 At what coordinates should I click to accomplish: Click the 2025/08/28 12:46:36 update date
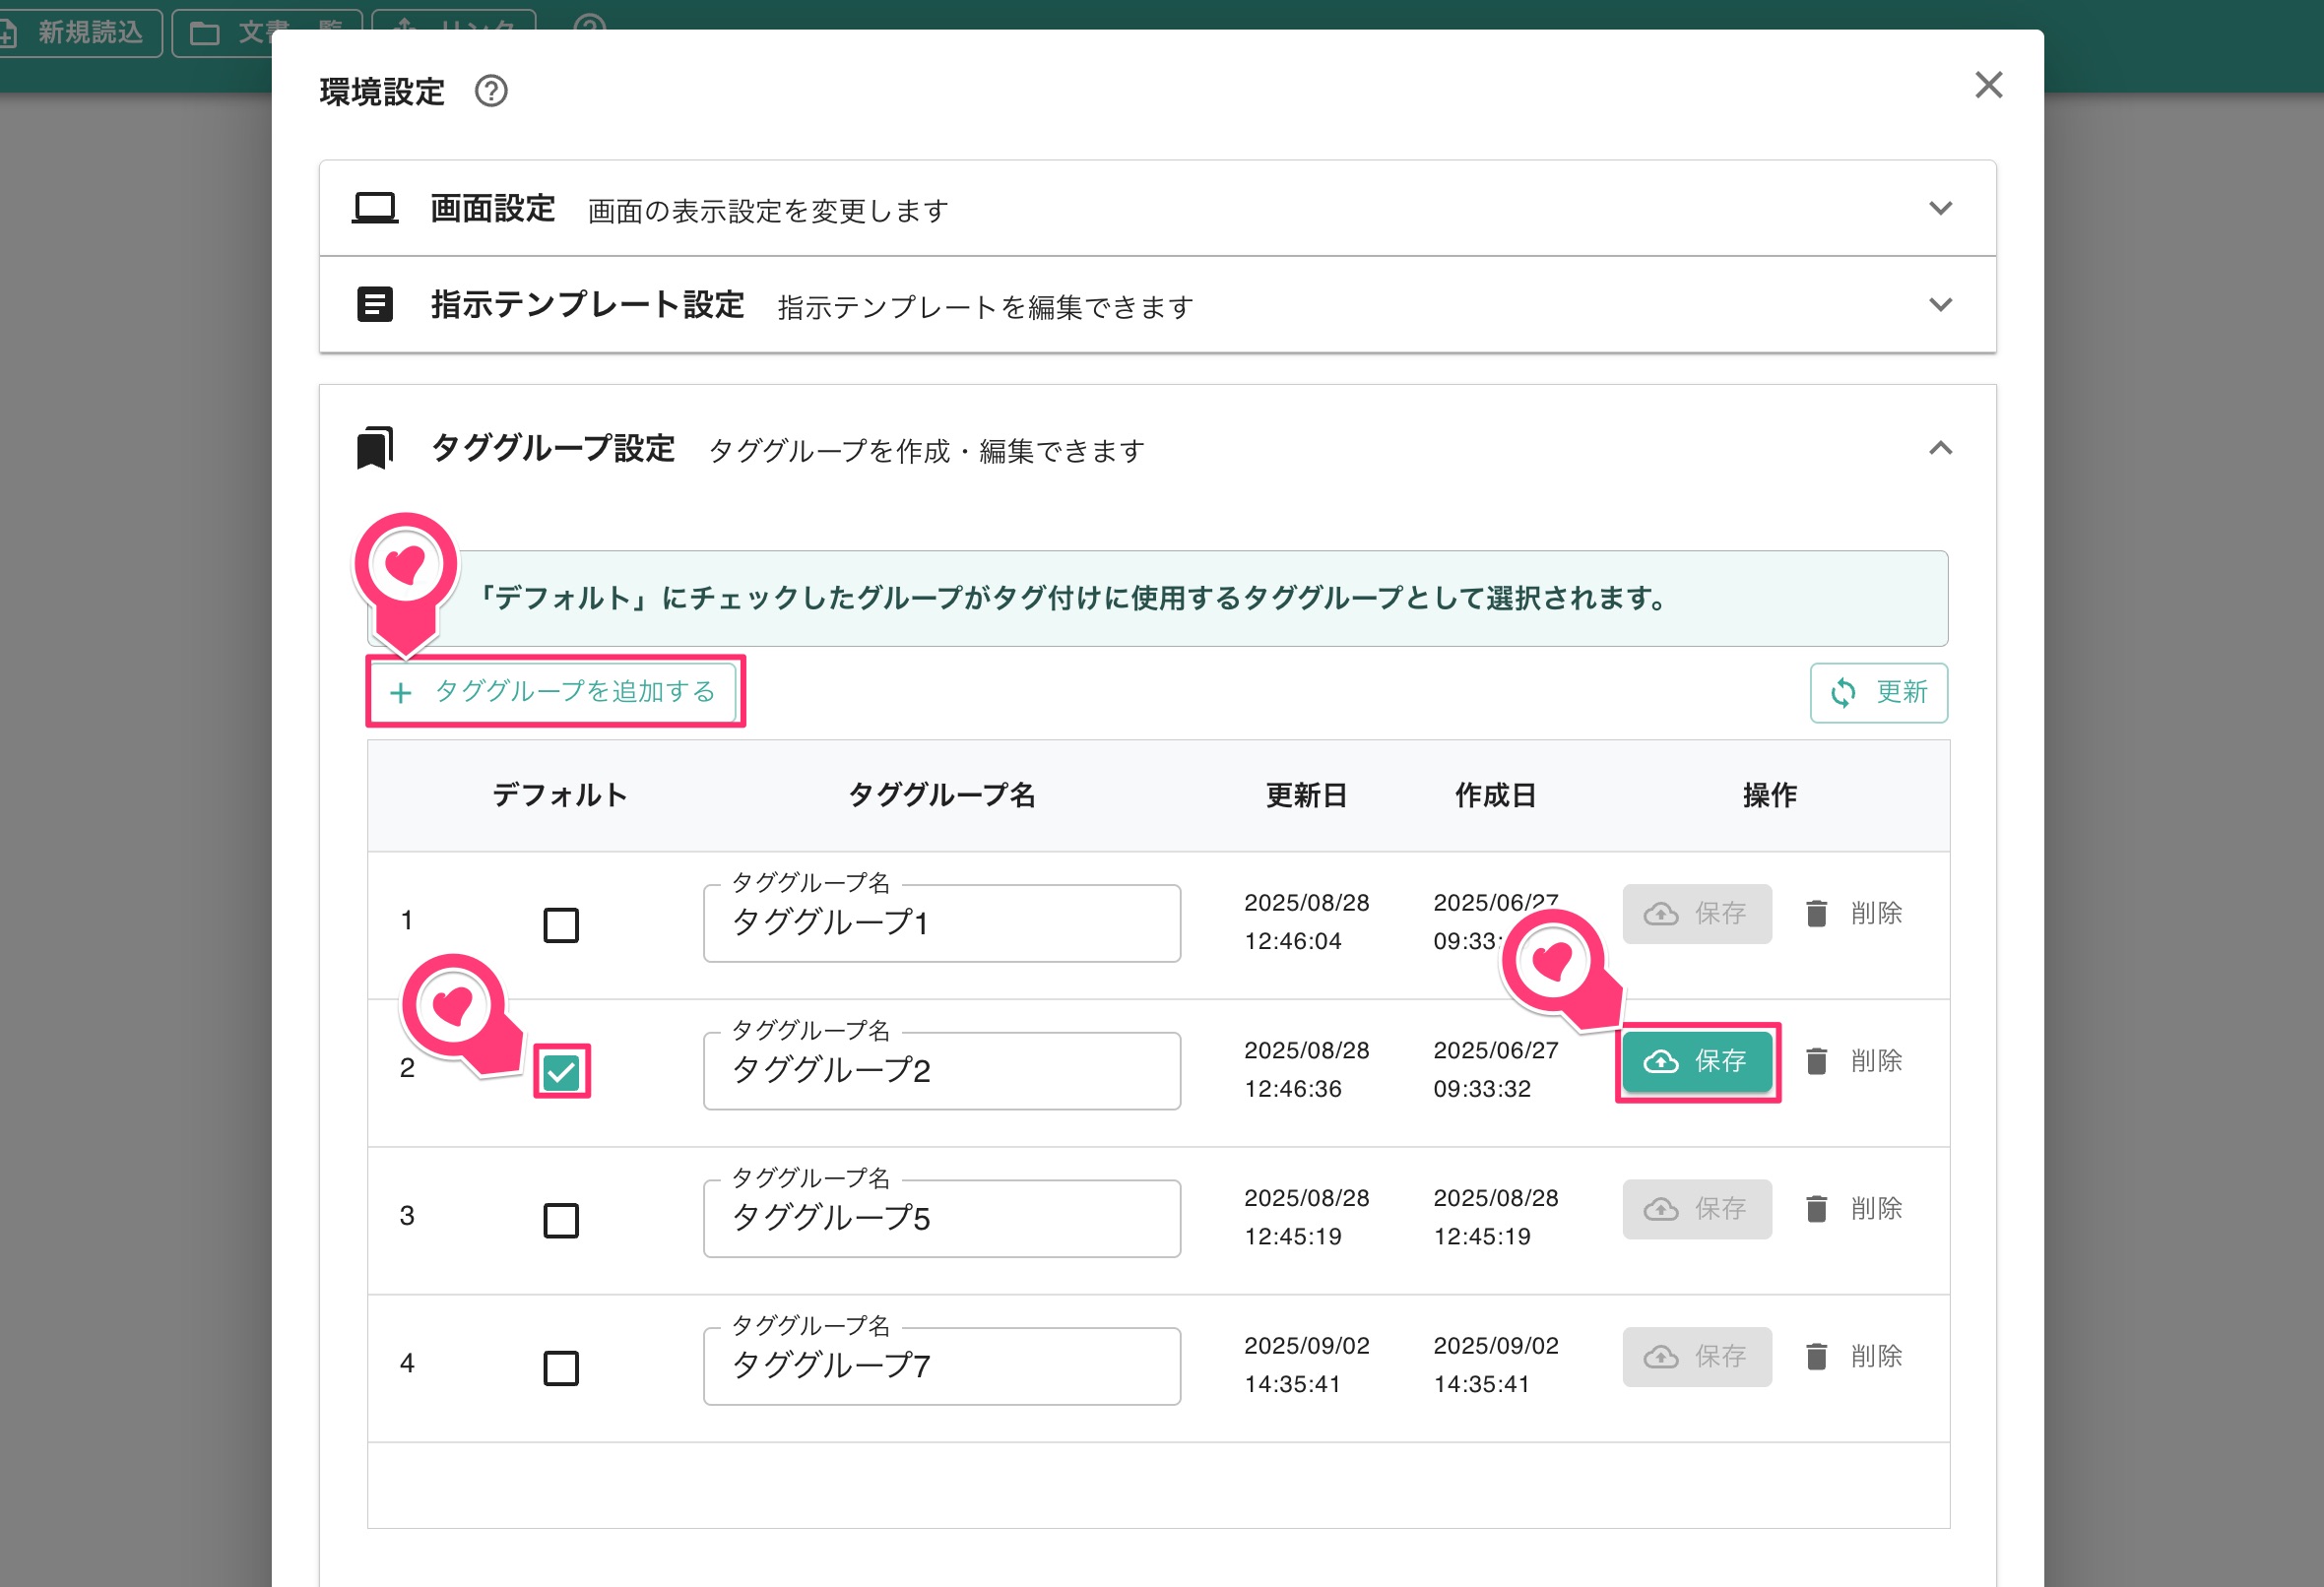pos(1306,1069)
